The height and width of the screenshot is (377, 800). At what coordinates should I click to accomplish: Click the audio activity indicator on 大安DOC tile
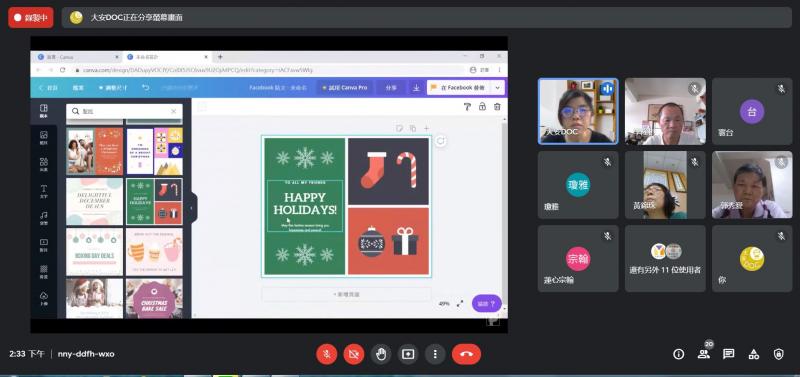point(607,89)
